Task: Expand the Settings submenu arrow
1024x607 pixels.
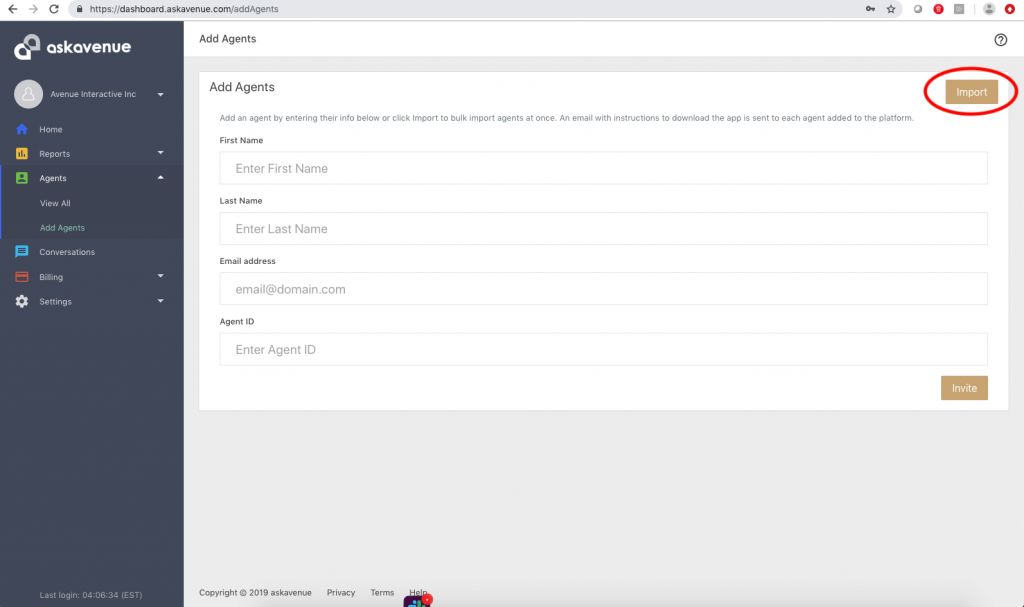Action: (160, 301)
